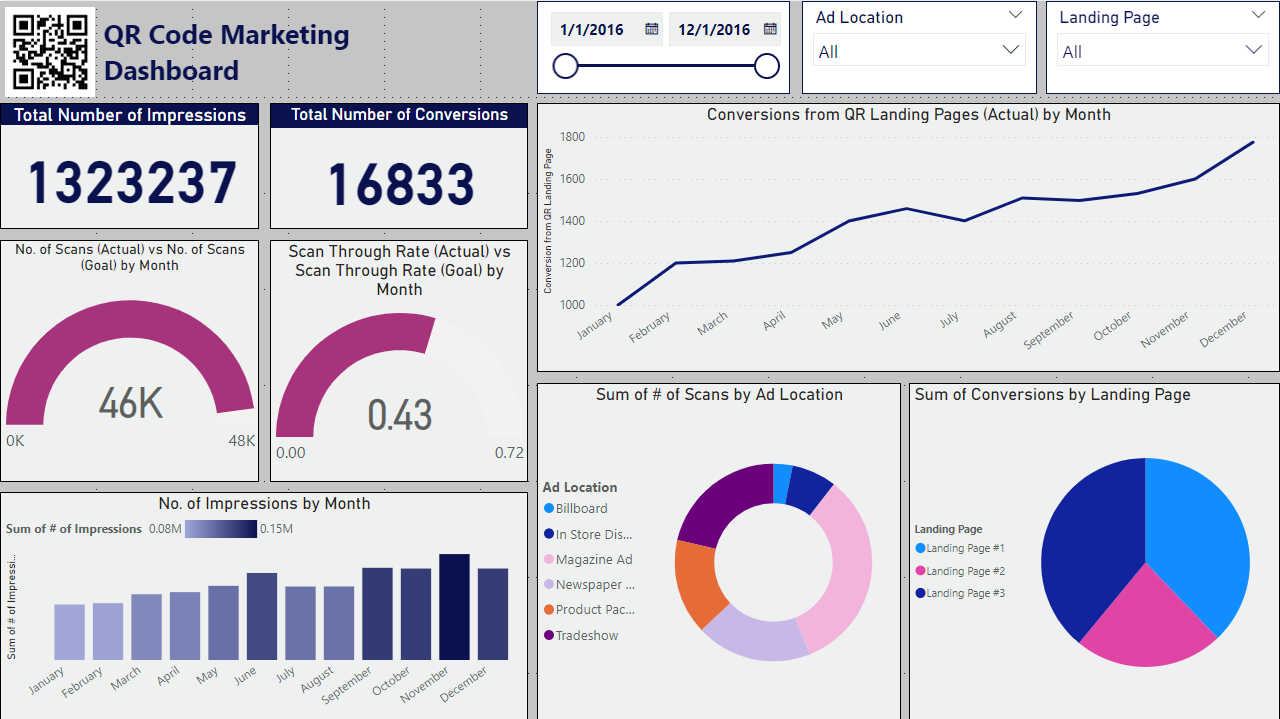This screenshot has height=719, width=1280.
Task: Click the left date range slider handle
Action: (566, 66)
